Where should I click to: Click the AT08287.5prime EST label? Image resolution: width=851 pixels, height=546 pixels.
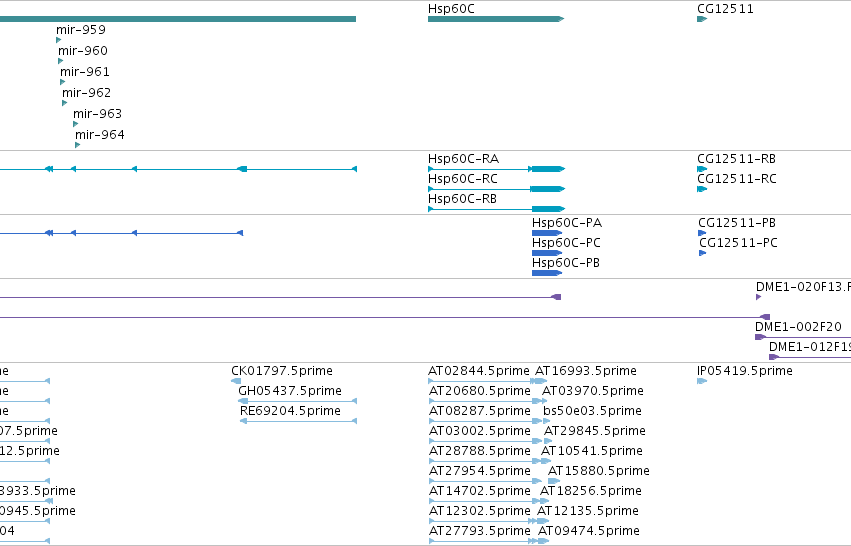(480, 411)
